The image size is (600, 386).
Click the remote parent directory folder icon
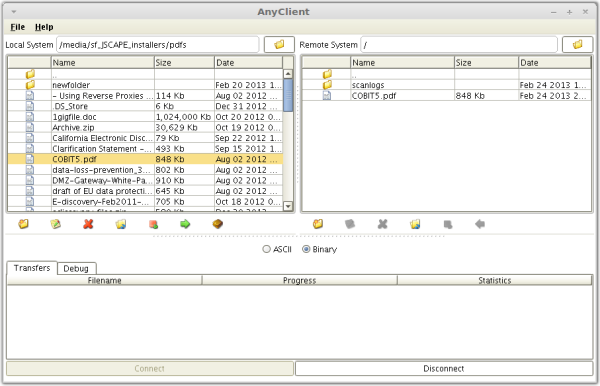click(327, 74)
